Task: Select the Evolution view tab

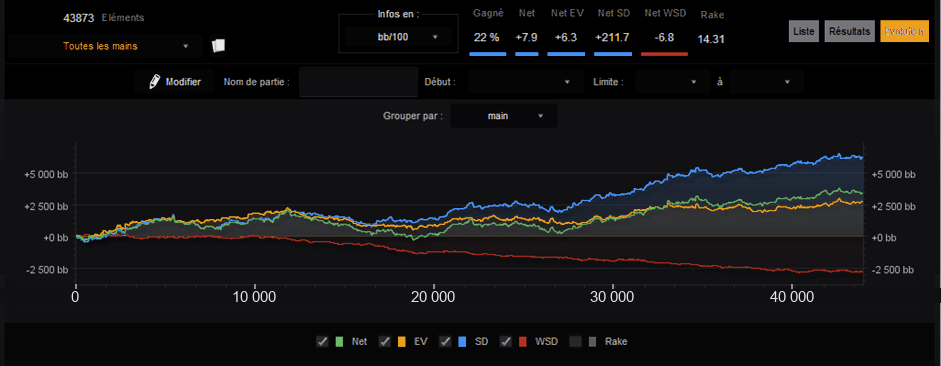Action: tap(904, 32)
